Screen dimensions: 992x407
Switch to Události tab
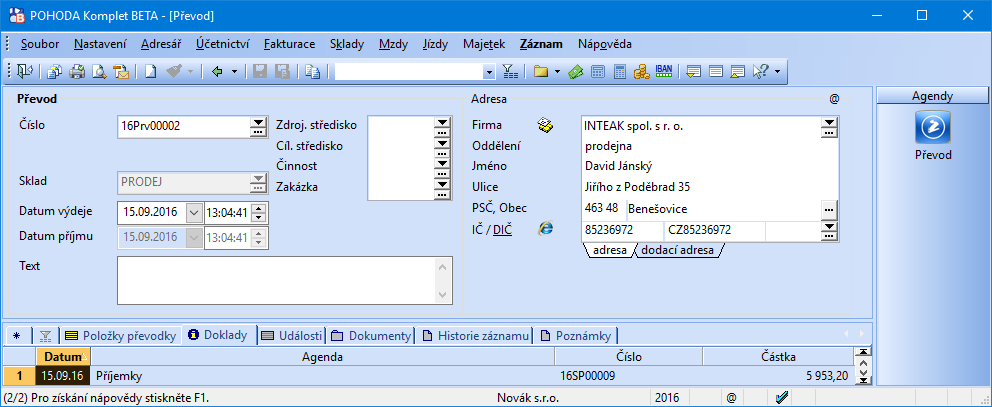pyautogui.click(x=292, y=335)
